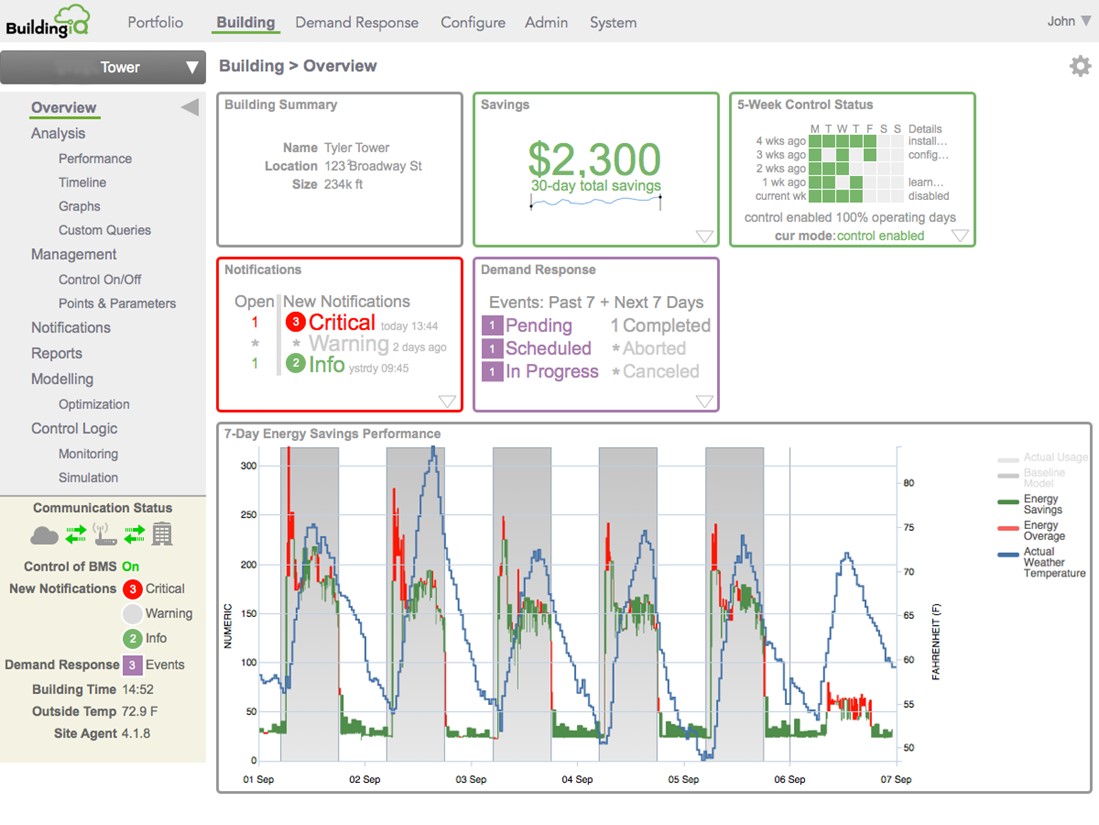The height and width of the screenshot is (825, 1099).
Task: Open Performance under Analysis
Action: pyautogui.click(x=95, y=158)
